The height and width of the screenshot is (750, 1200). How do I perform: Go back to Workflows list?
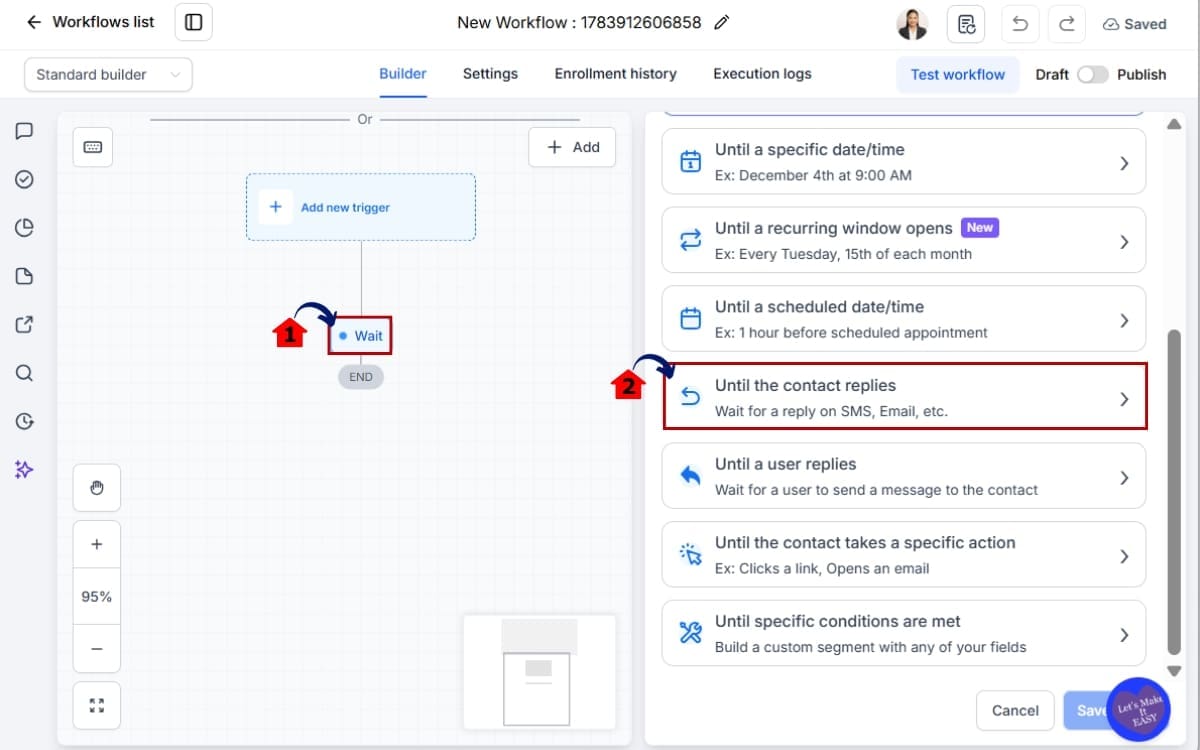point(90,22)
